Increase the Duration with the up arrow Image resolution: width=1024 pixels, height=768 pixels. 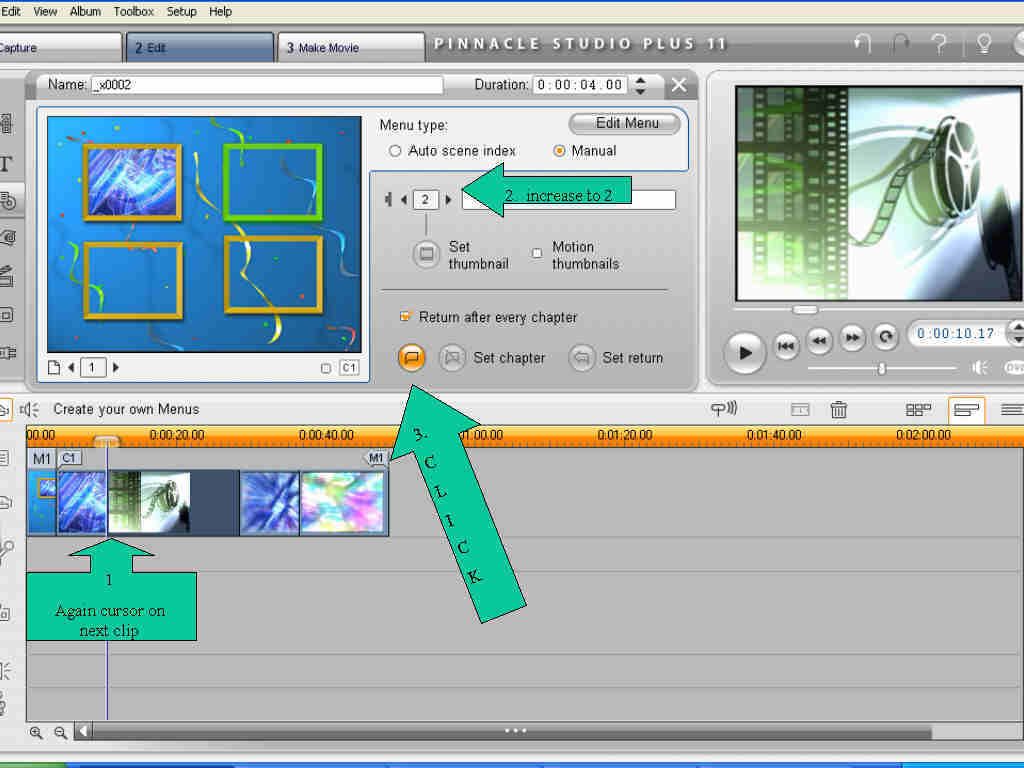[x=641, y=80]
